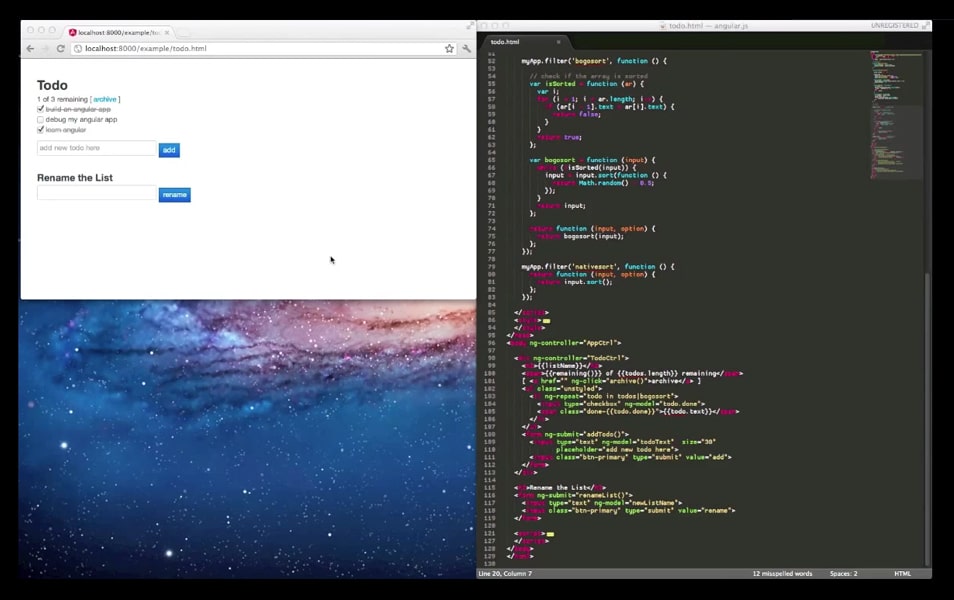Click the ng-submit="renameList()" code line
The width and height of the screenshot is (954, 600).
tap(573, 495)
